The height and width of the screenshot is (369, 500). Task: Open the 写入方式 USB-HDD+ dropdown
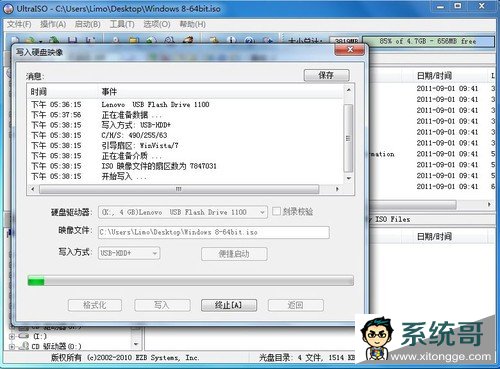point(129,253)
